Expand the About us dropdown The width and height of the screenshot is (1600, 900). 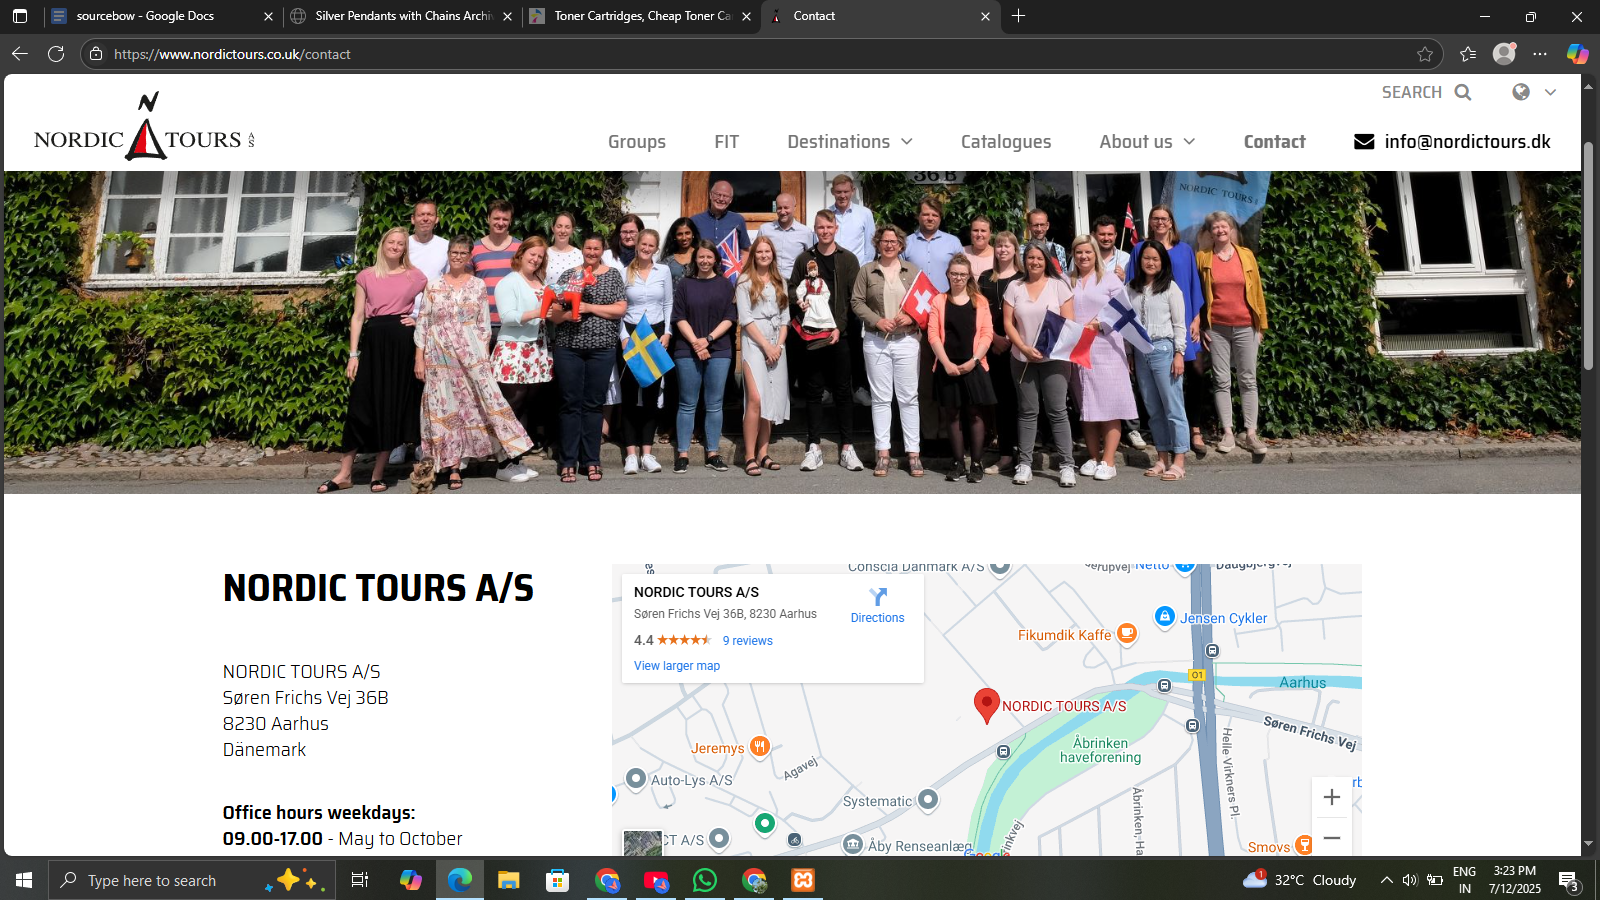click(1147, 142)
